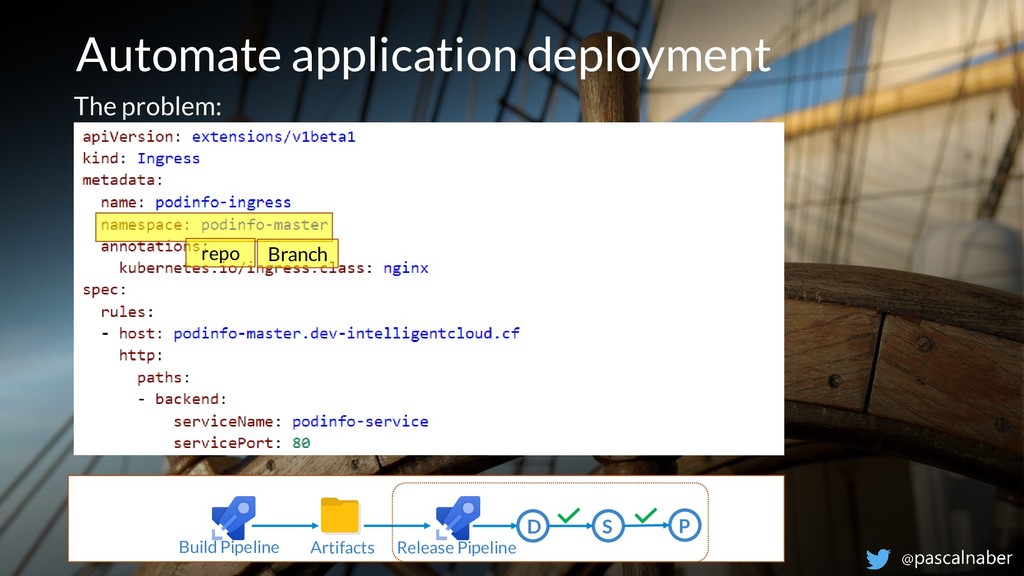Click the green checkmark after stage D

click(569, 515)
